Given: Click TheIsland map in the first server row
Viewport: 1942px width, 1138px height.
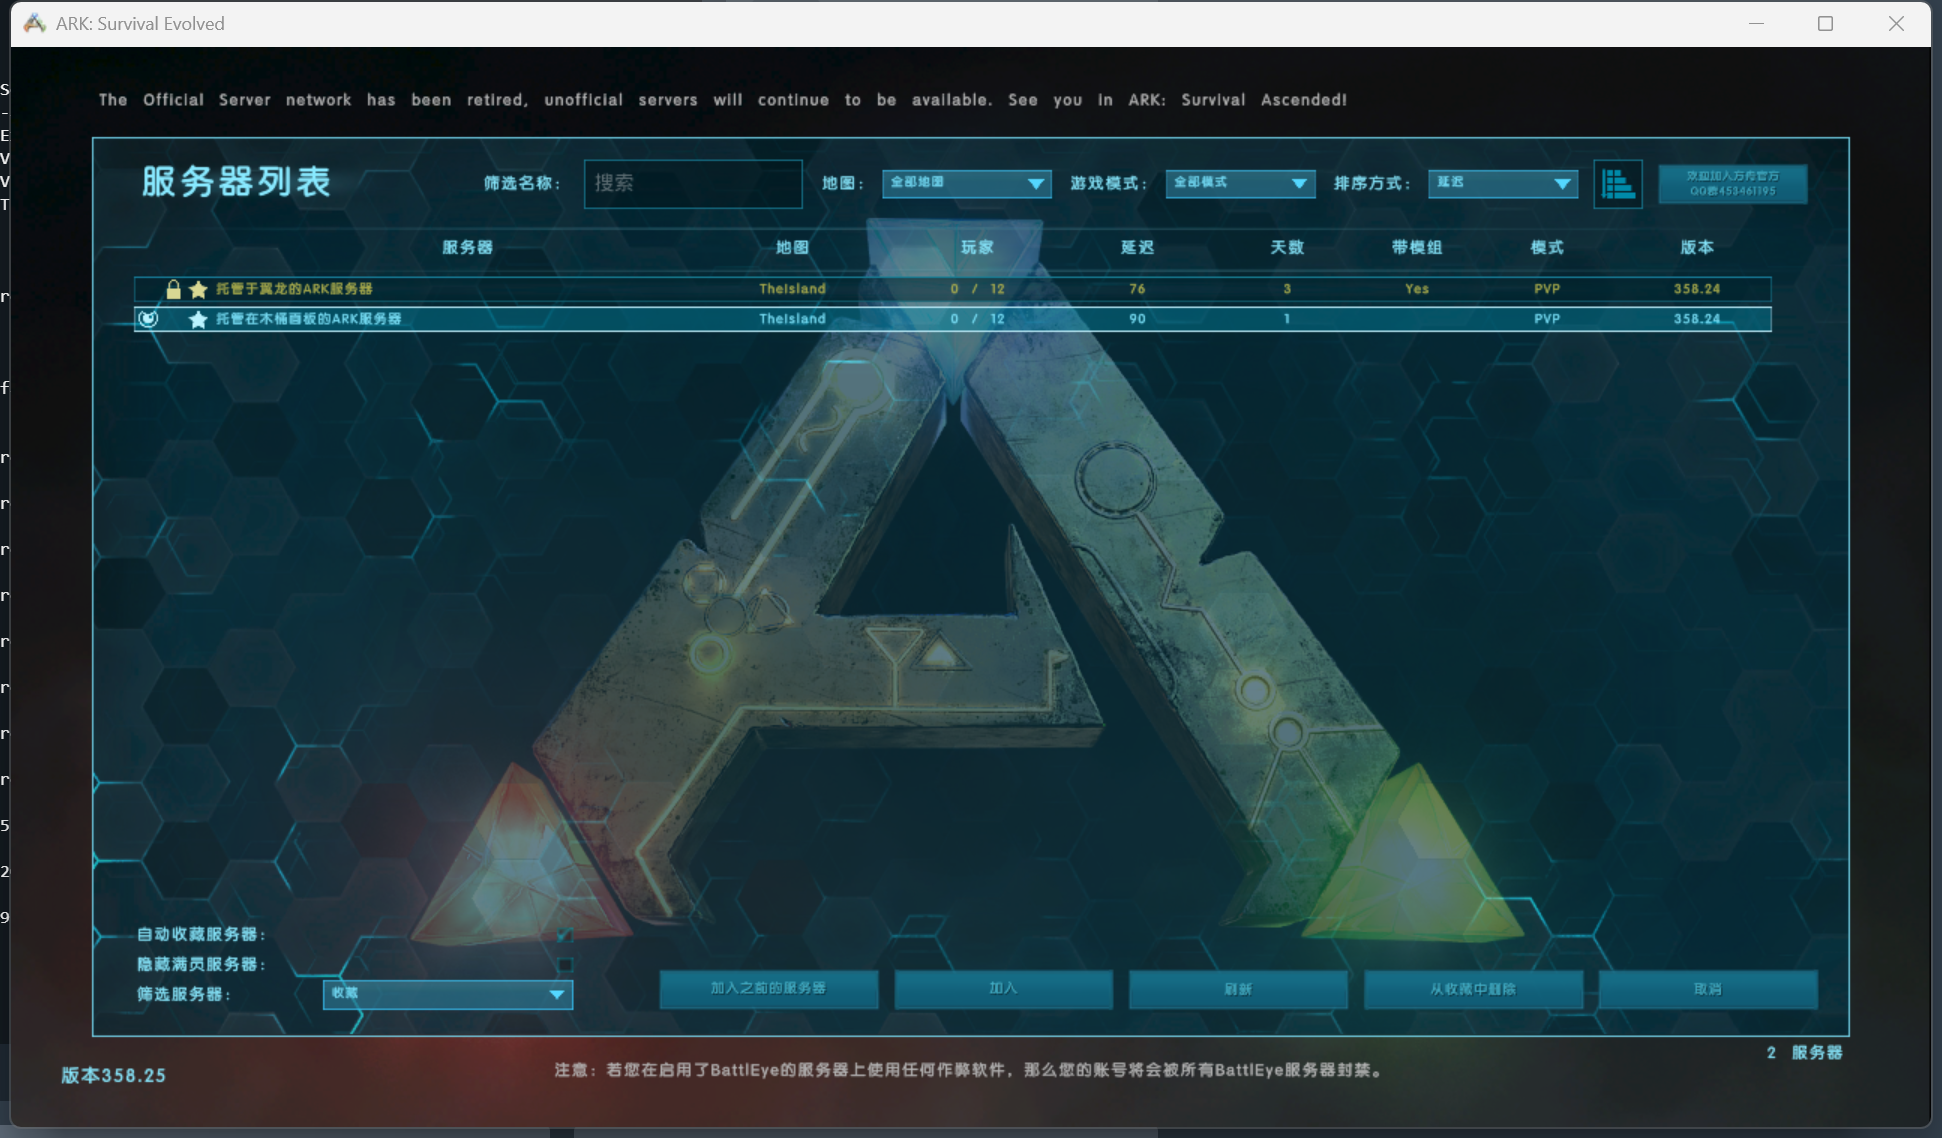Looking at the screenshot, I should click(x=792, y=289).
